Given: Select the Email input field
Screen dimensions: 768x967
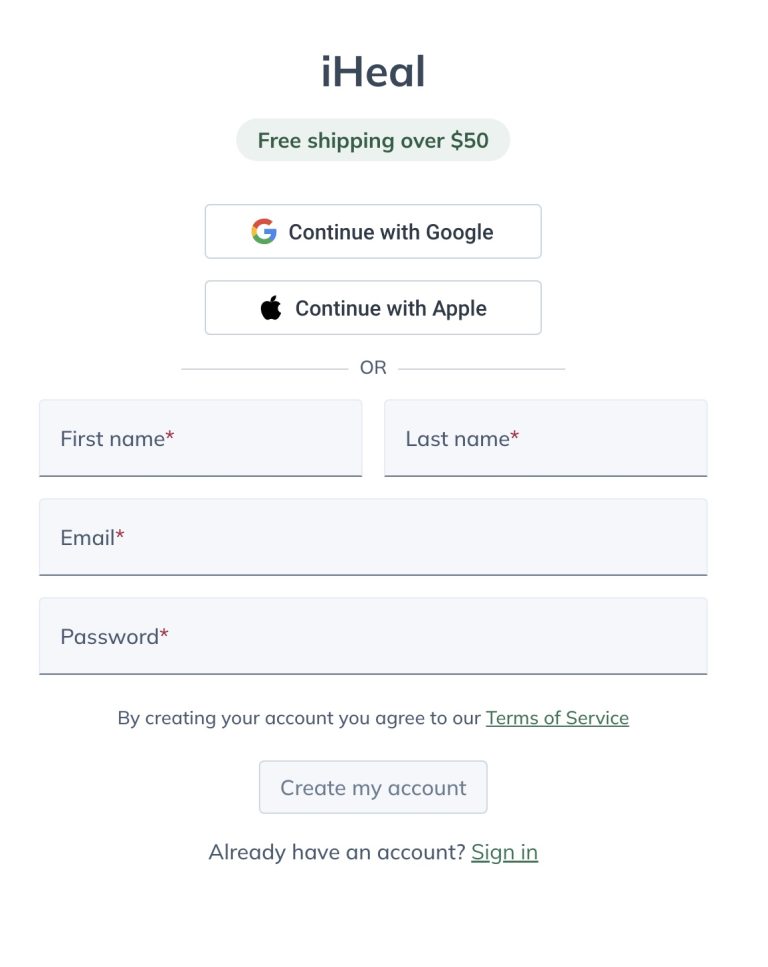Looking at the screenshot, I should [373, 538].
